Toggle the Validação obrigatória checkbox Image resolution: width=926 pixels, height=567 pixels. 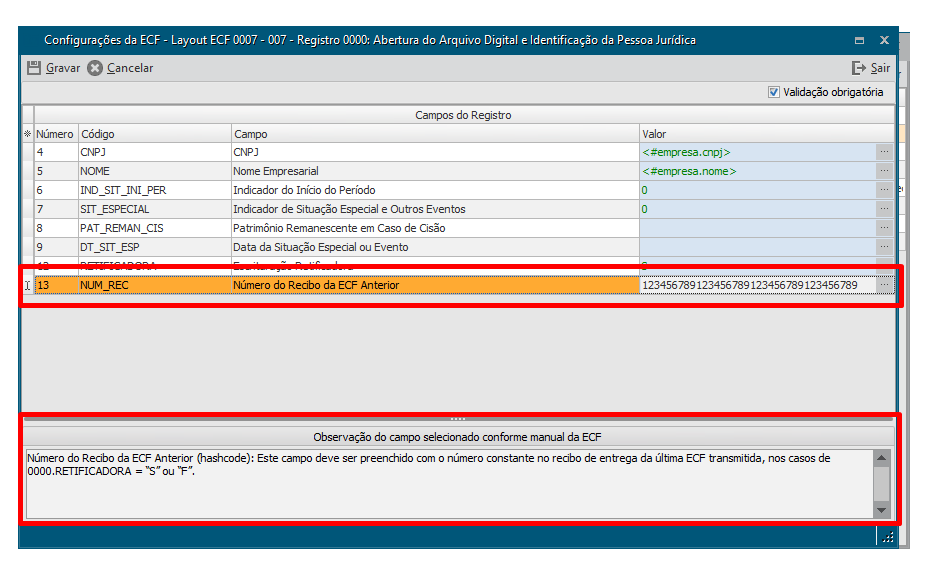click(x=774, y=92)
